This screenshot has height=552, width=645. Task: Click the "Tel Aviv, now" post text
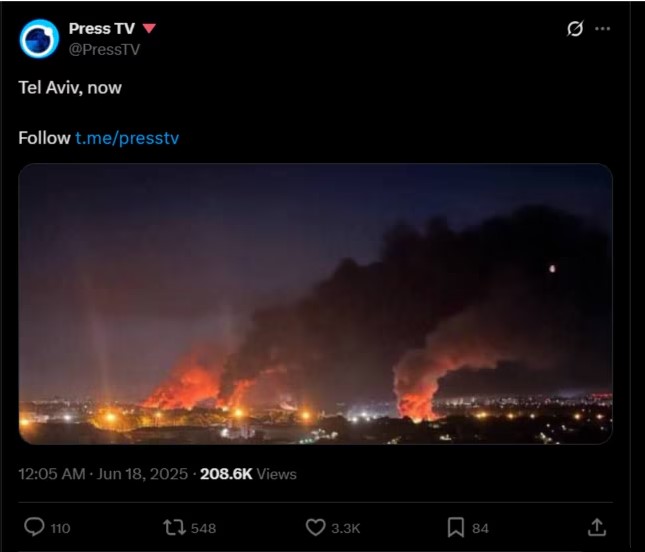(70, 87)
